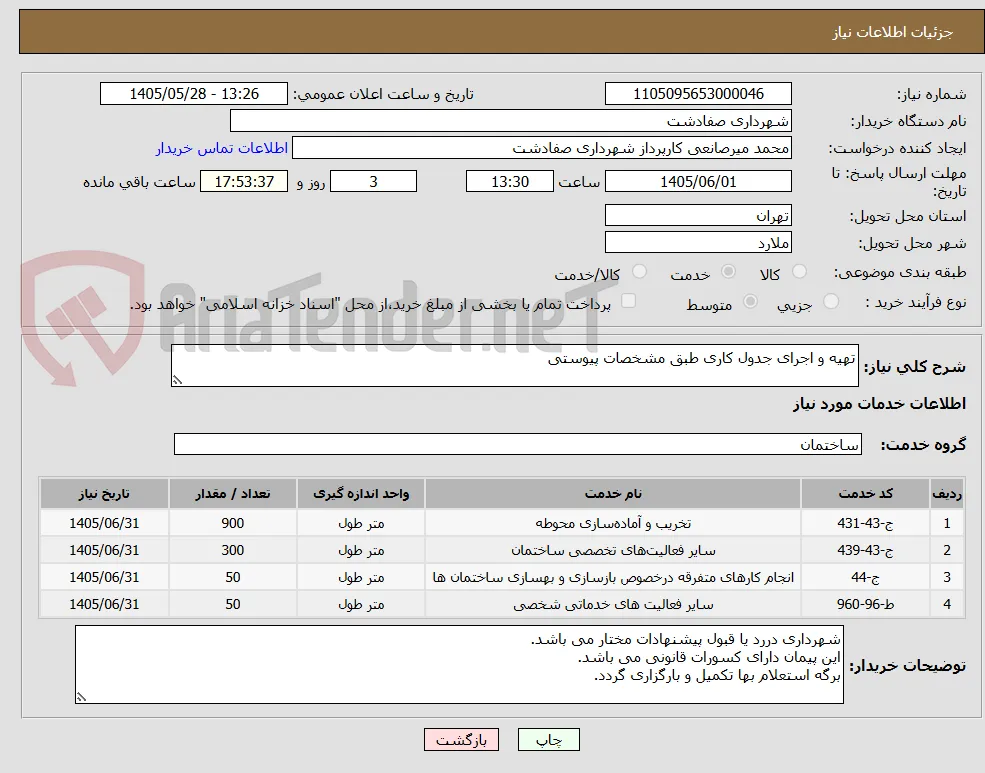The height and width of the screenshot is (773, 985).
Task: Click the city field ملارد
Action: [x=698, y=242]
